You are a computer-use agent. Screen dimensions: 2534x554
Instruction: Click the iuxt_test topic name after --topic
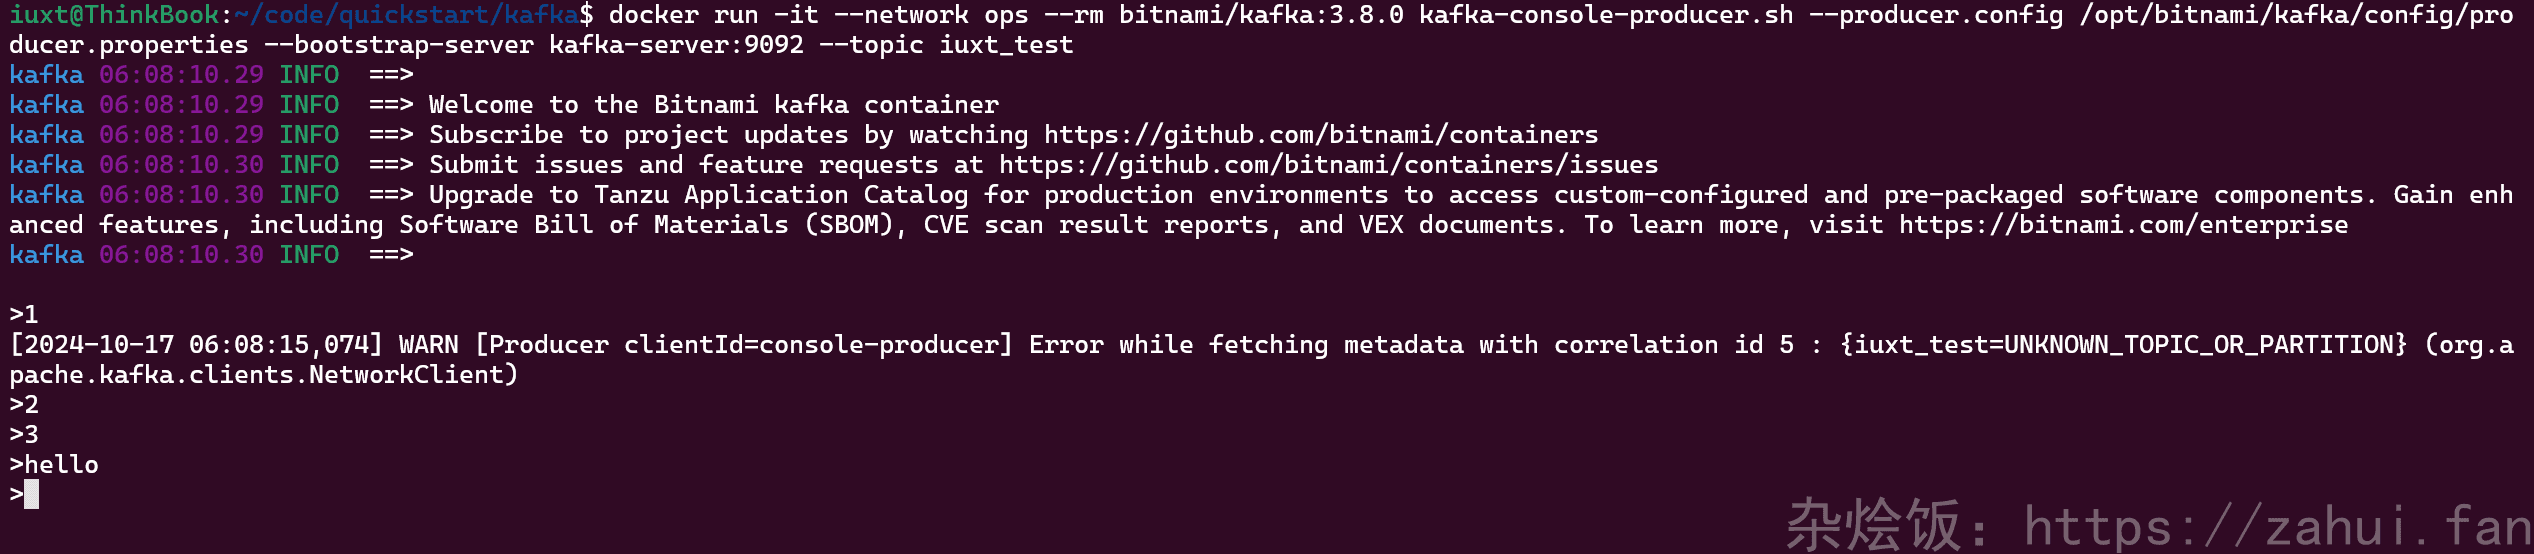[1006, 45]
